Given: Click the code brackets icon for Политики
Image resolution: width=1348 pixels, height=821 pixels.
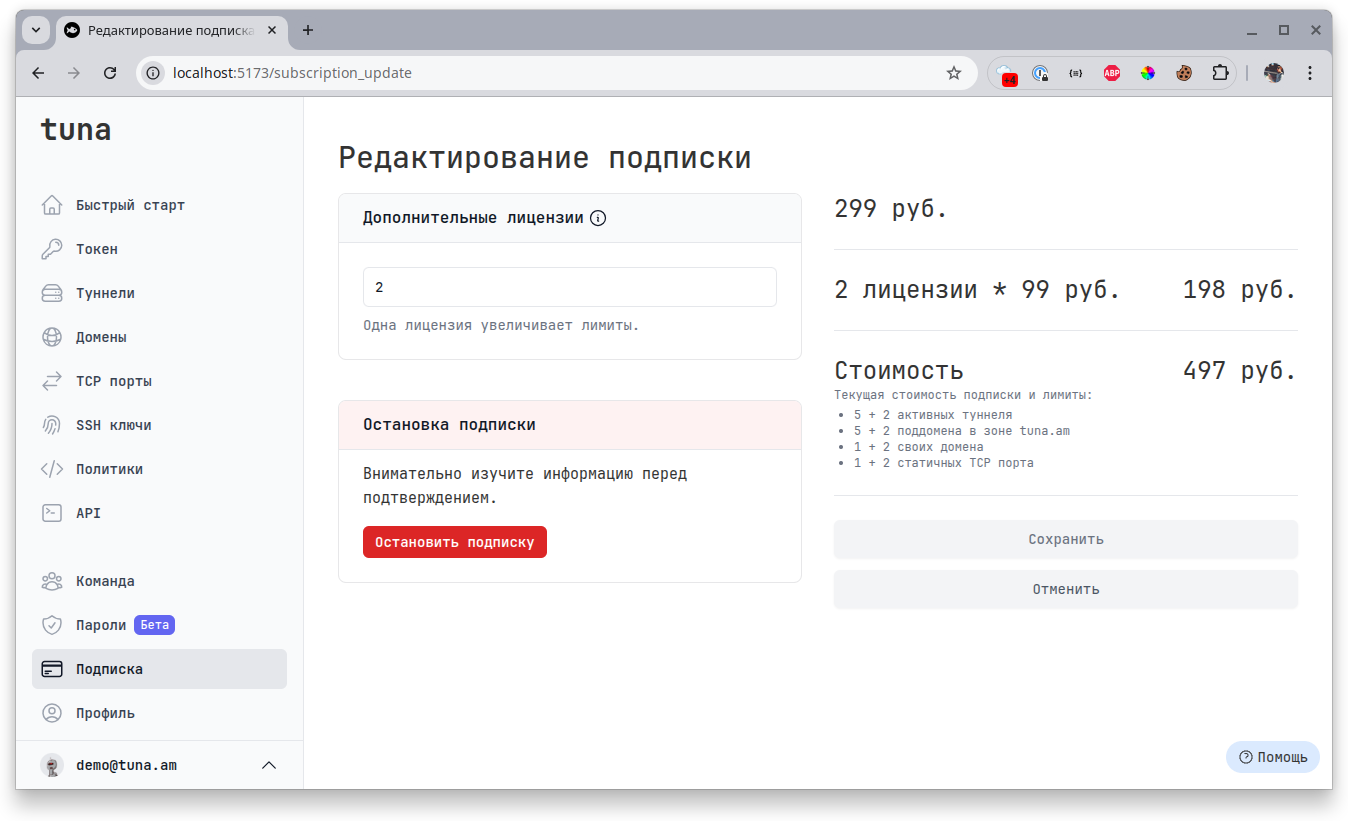Looking at the screenshot, I should tap(52, 469).
